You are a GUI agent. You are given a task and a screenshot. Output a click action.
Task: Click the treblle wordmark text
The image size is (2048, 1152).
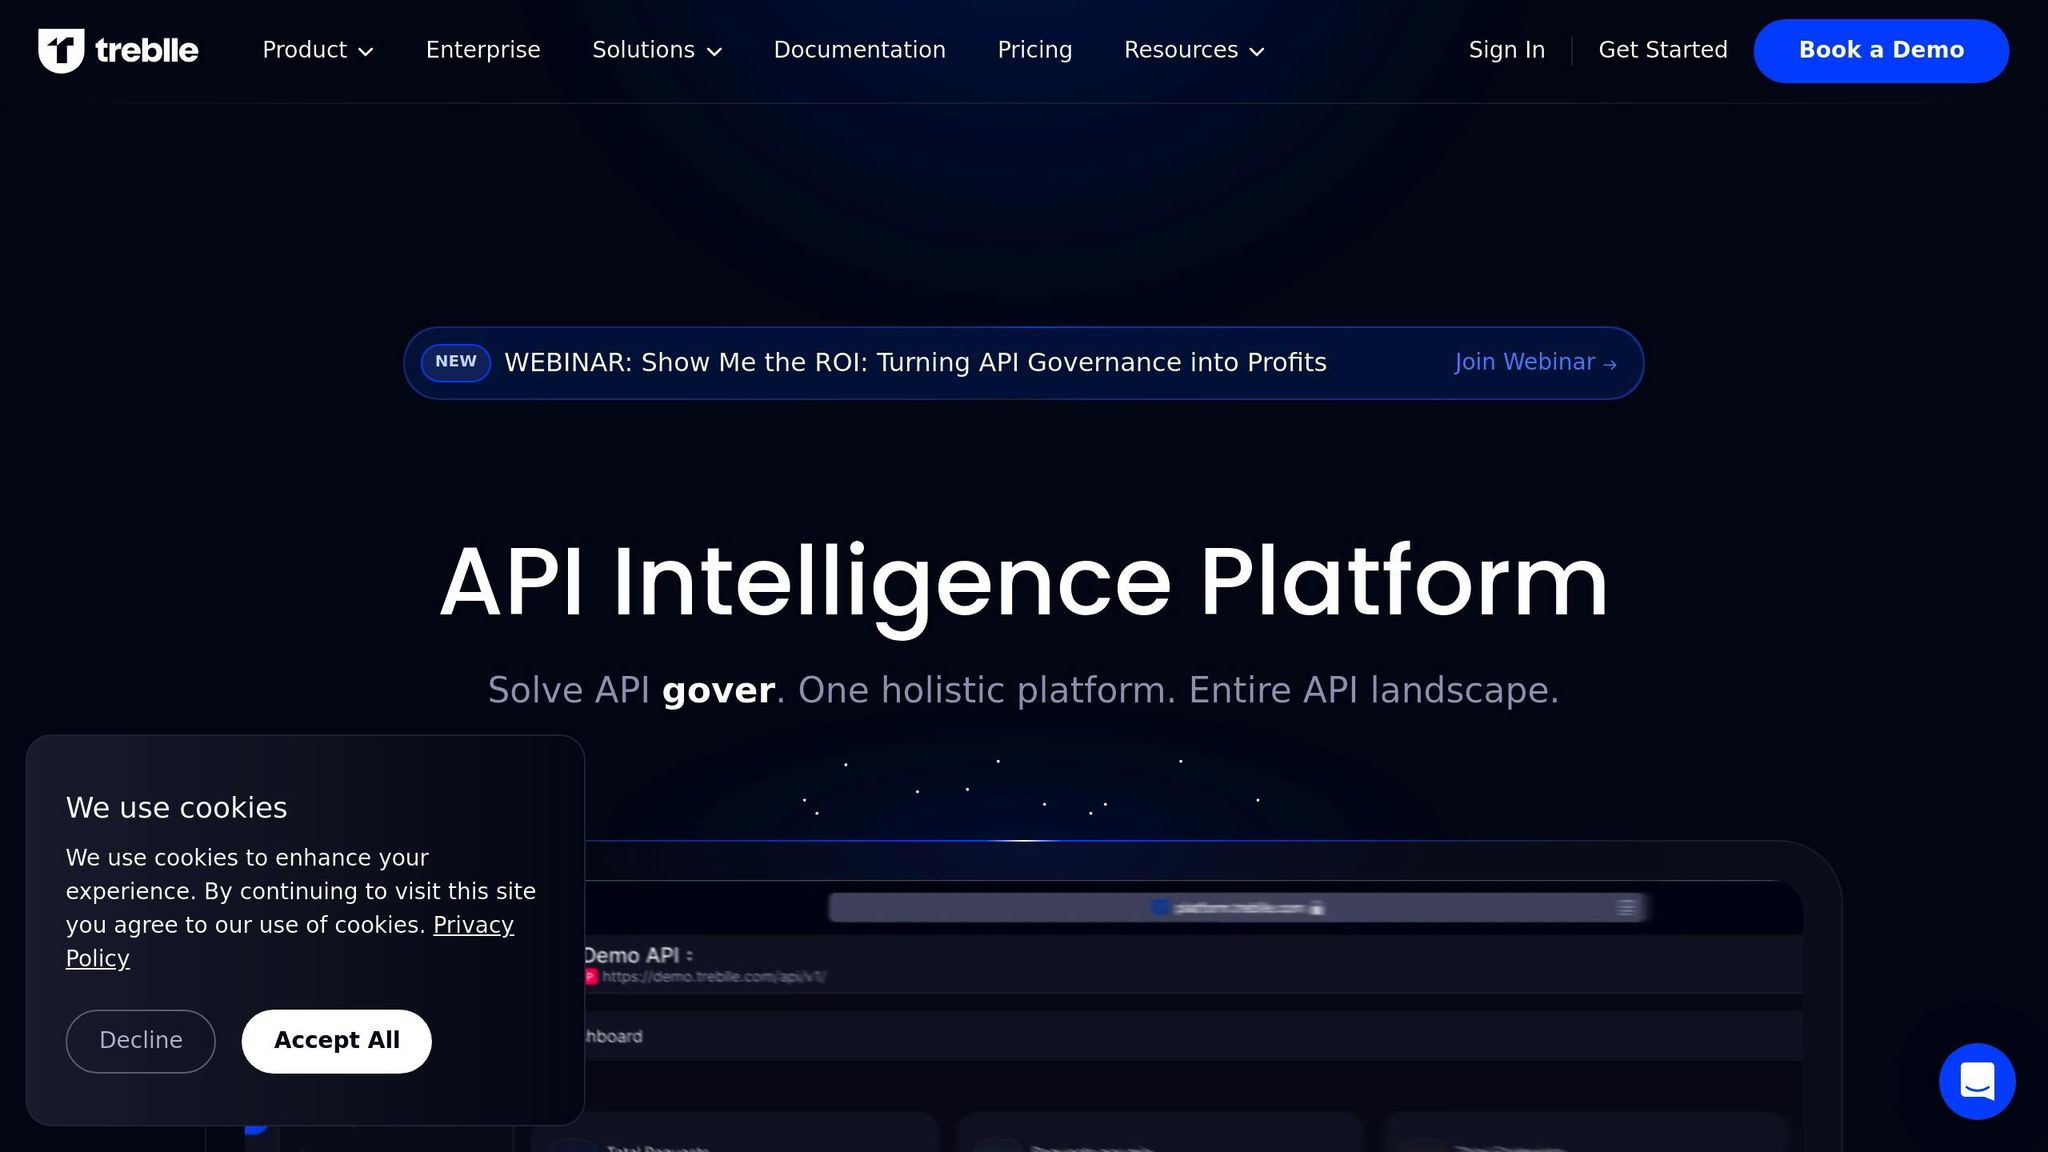[146, 50]
